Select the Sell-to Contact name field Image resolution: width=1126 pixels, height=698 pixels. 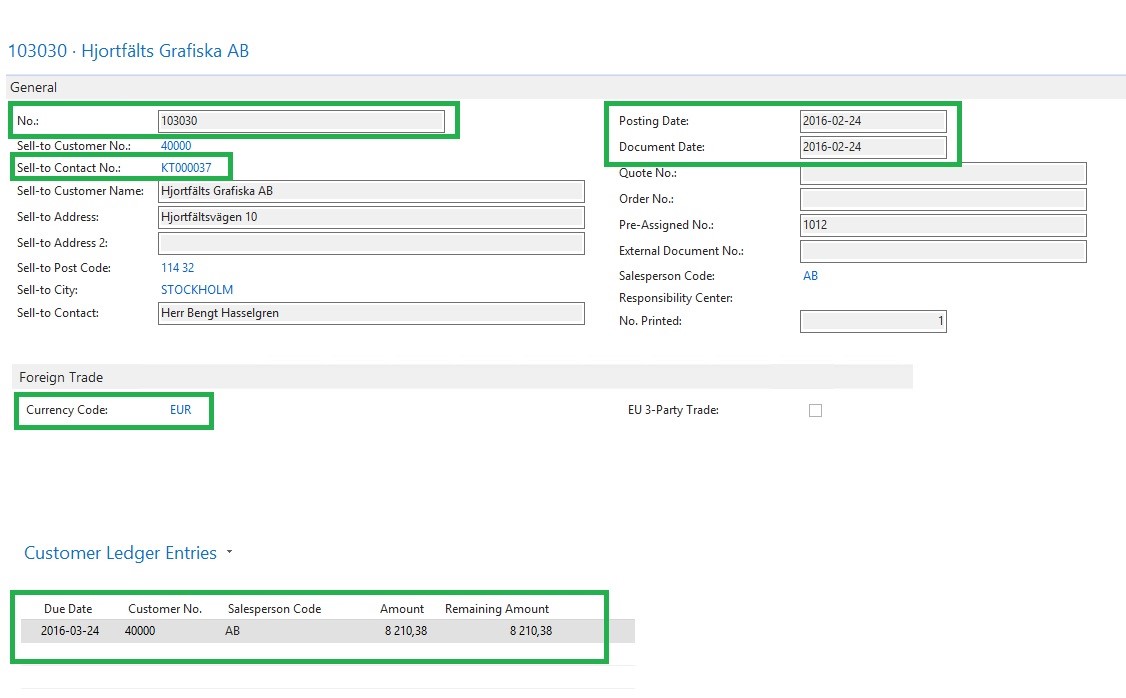point(370,313)
